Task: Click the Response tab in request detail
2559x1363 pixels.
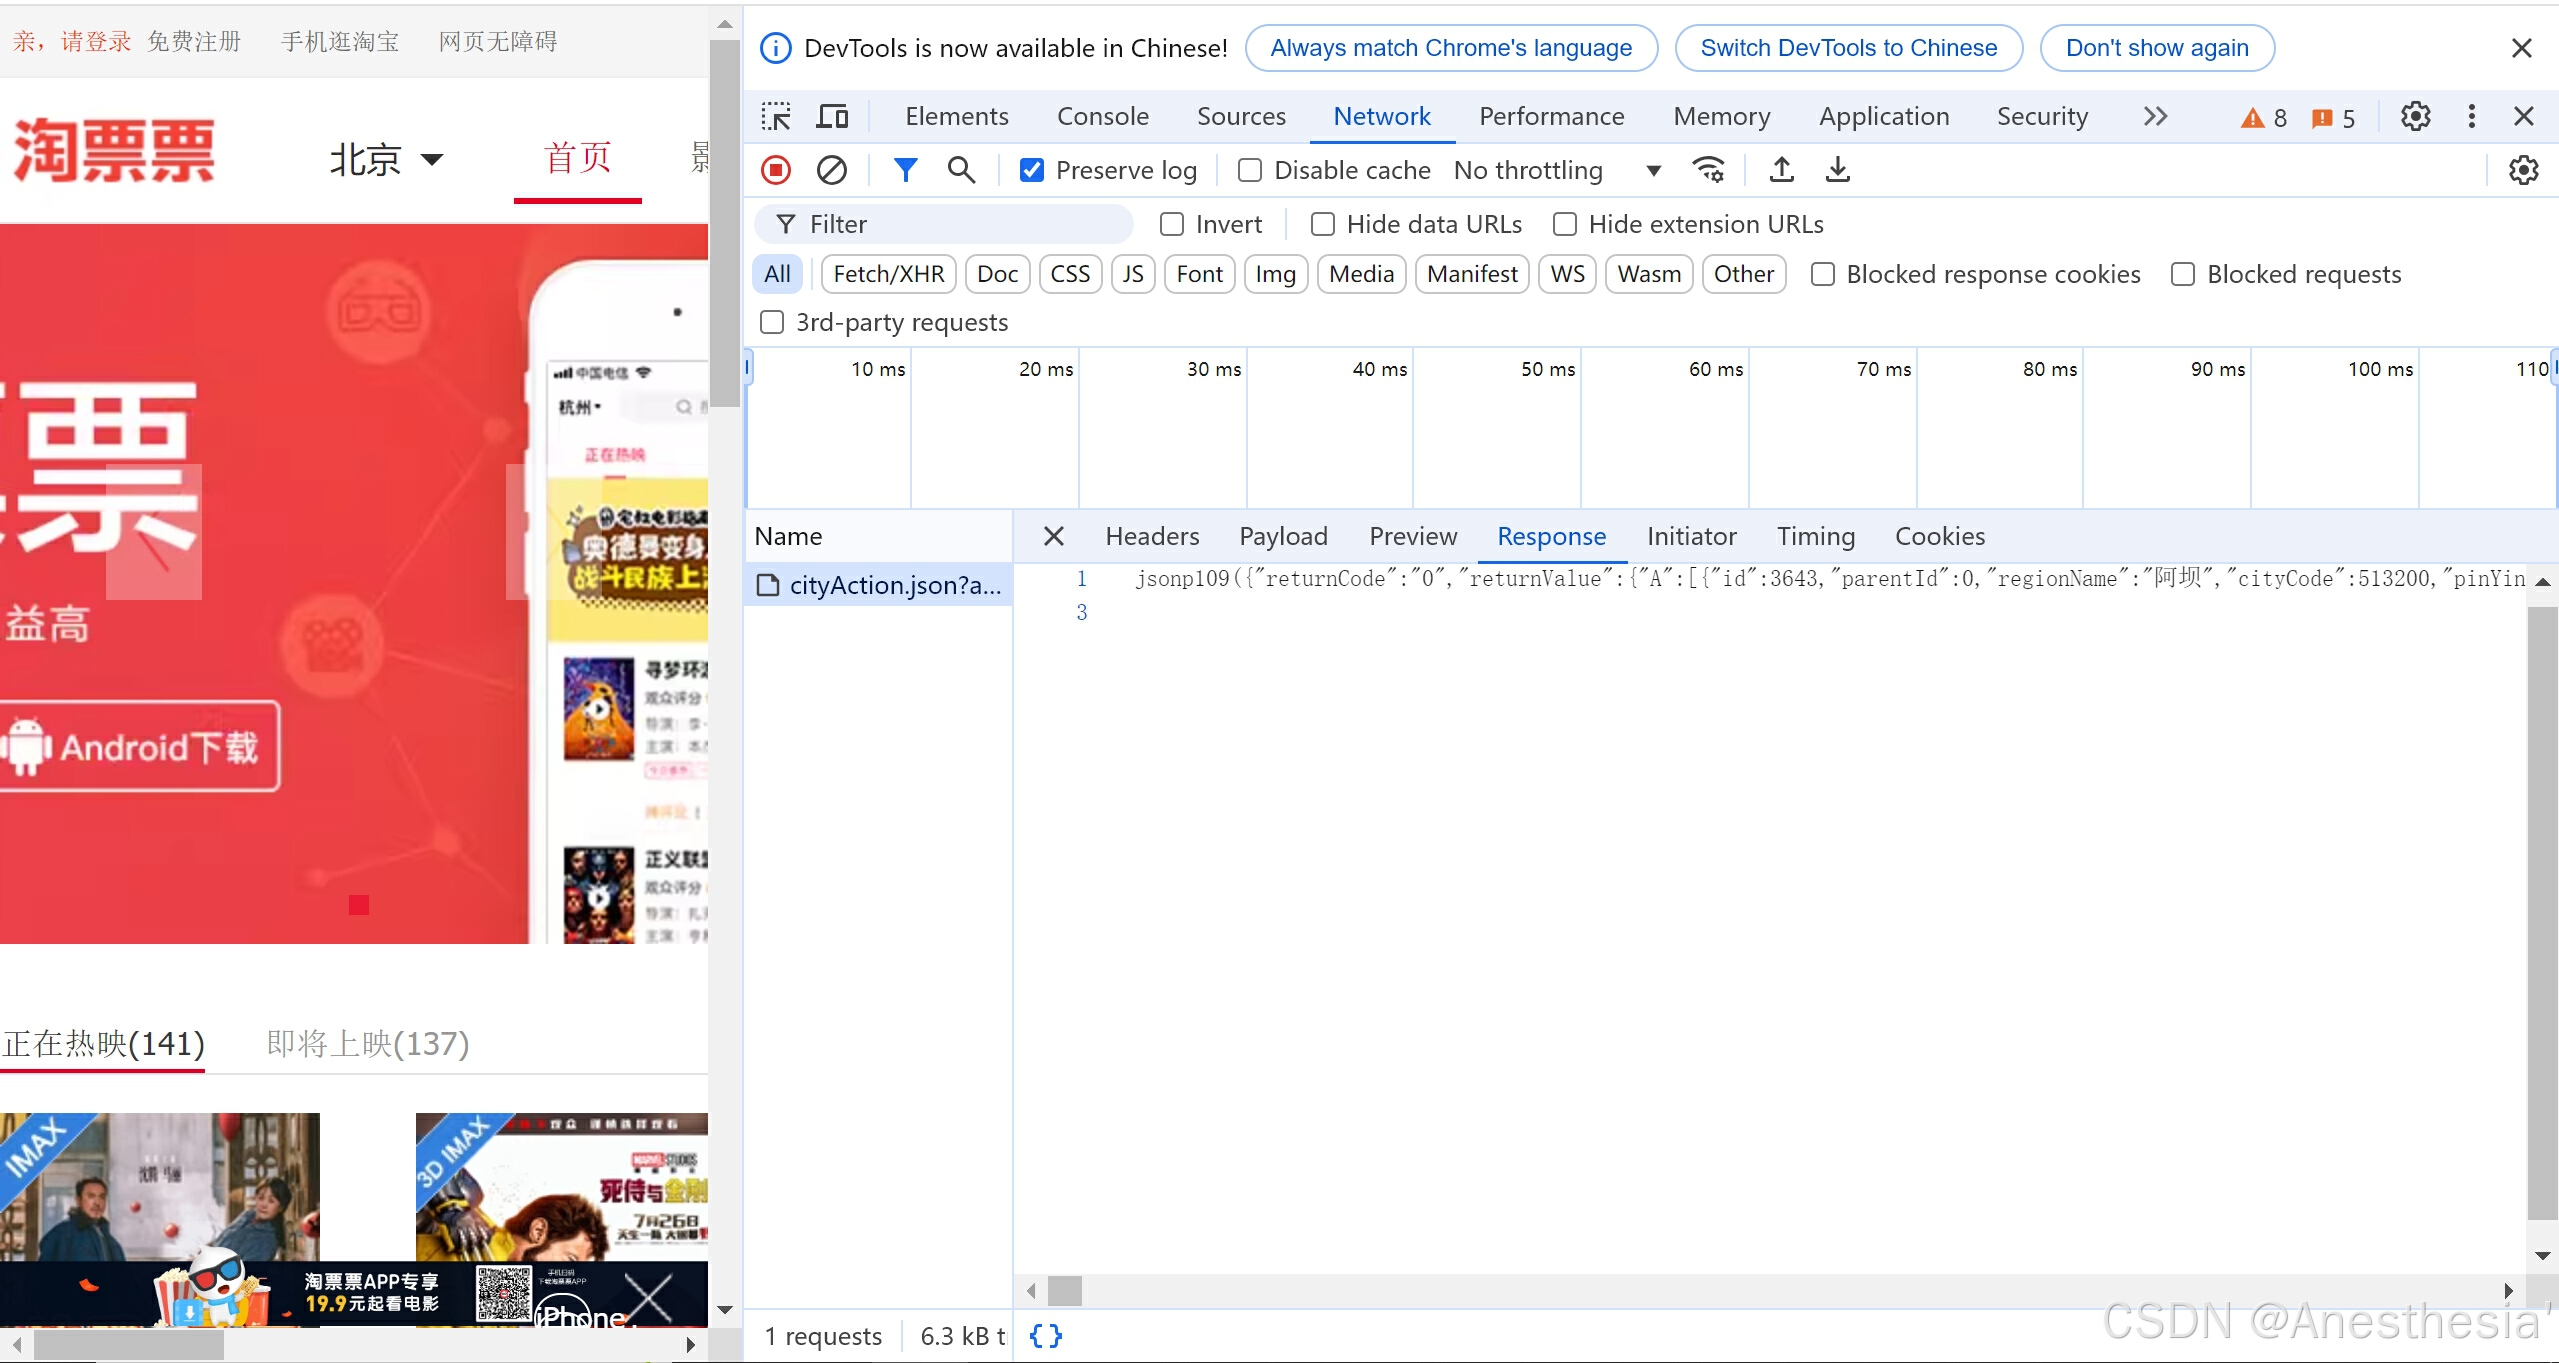Action: (1552, 535)
